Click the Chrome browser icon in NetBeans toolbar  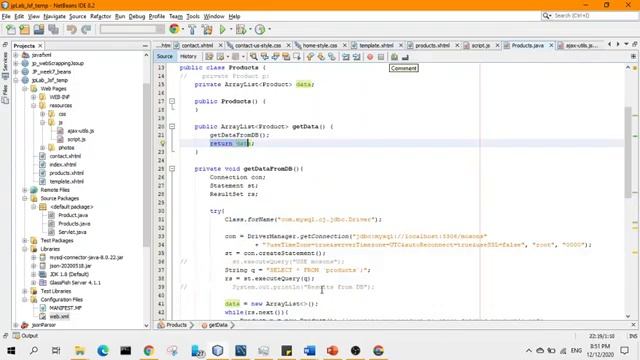pos(174,29)
